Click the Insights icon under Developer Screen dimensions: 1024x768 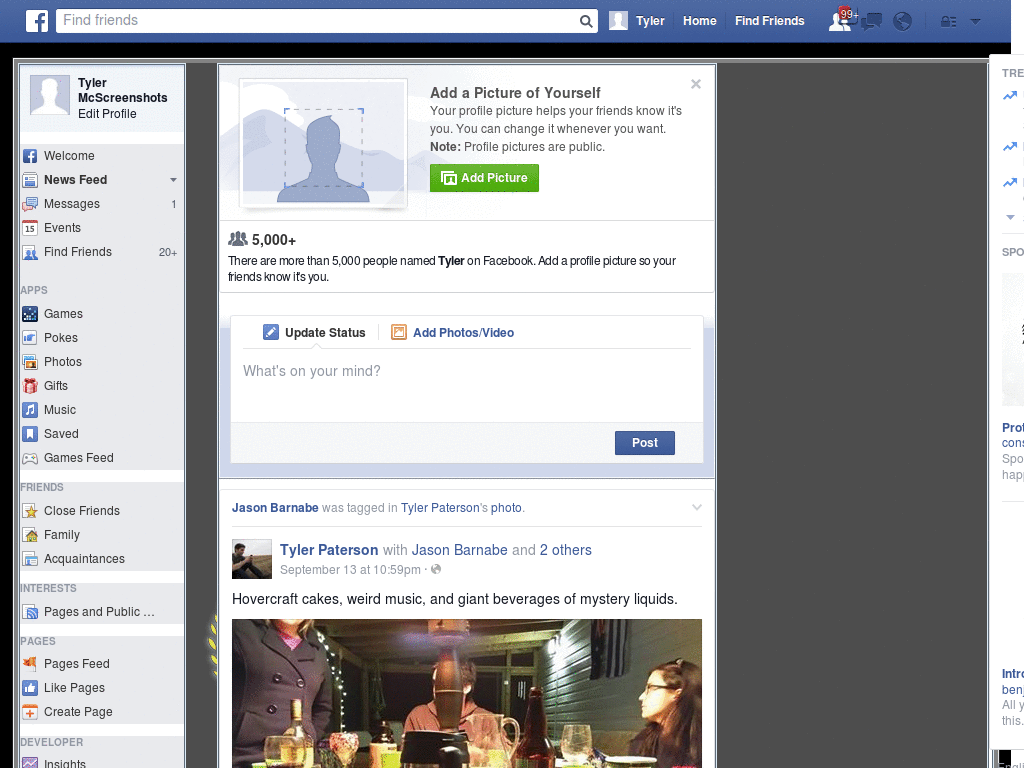pos(30,763)
